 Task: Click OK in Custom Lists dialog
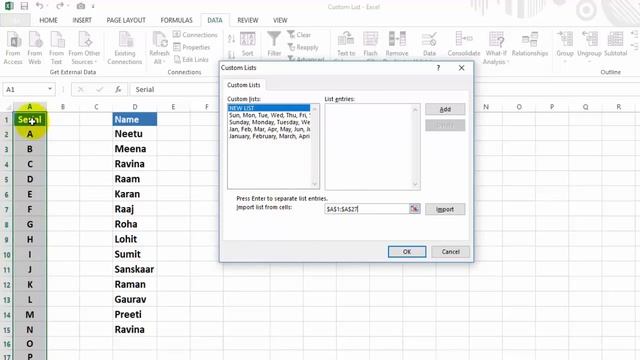point(407,252)
